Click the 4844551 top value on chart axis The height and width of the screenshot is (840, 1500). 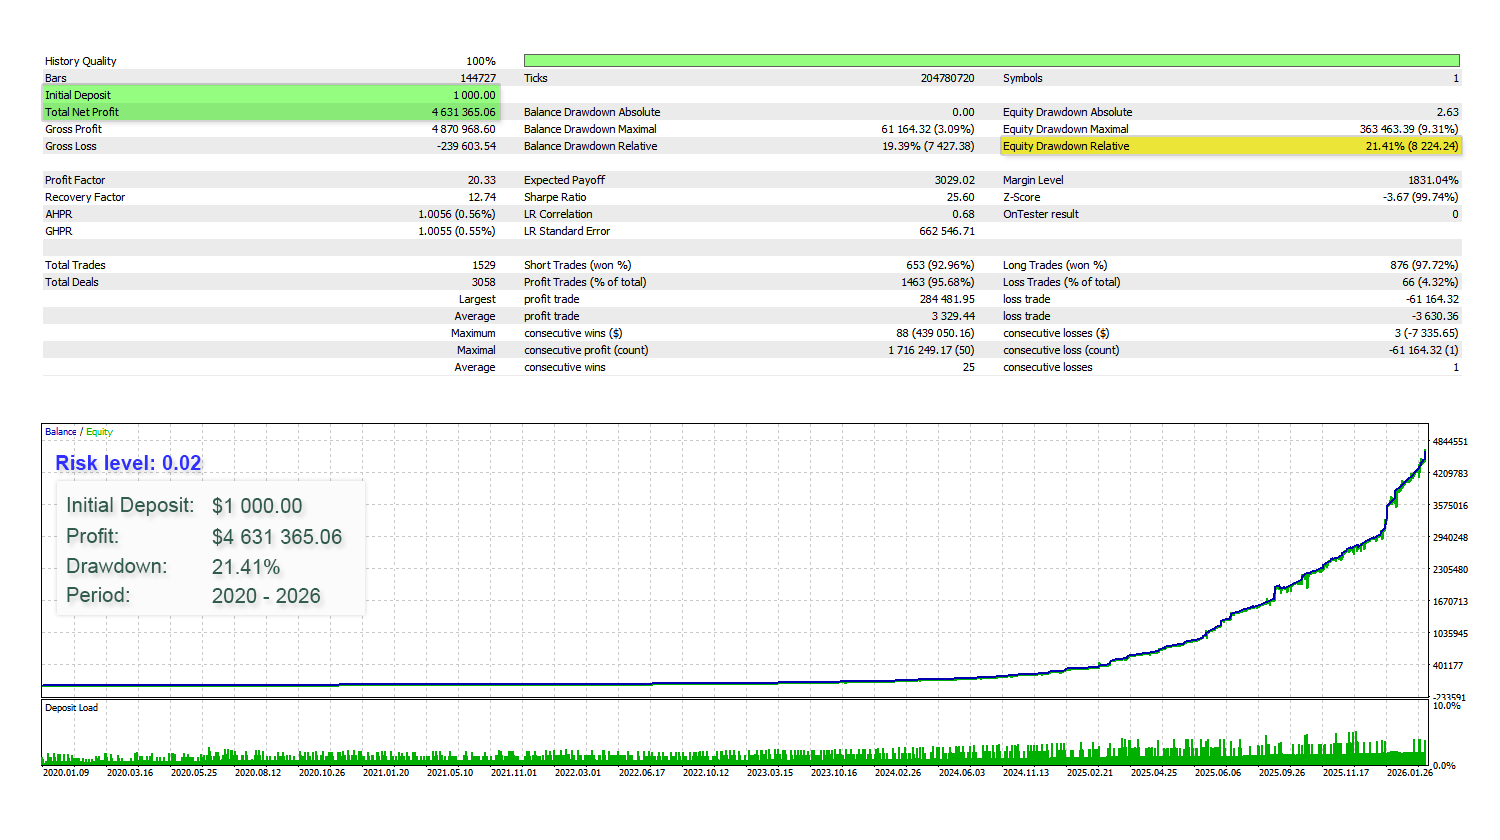coord(1449,441)
